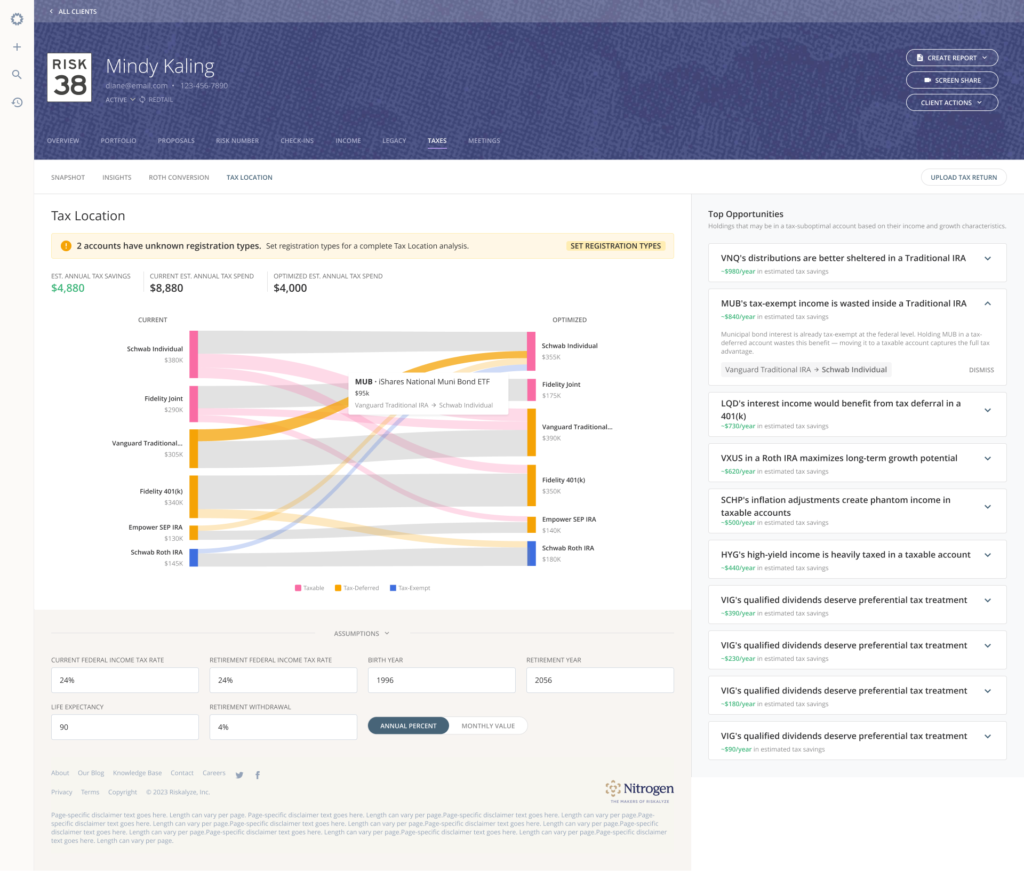The image size is (1024, 871).
Task: Open the Privacy footer link
Action: click(61, 793)
